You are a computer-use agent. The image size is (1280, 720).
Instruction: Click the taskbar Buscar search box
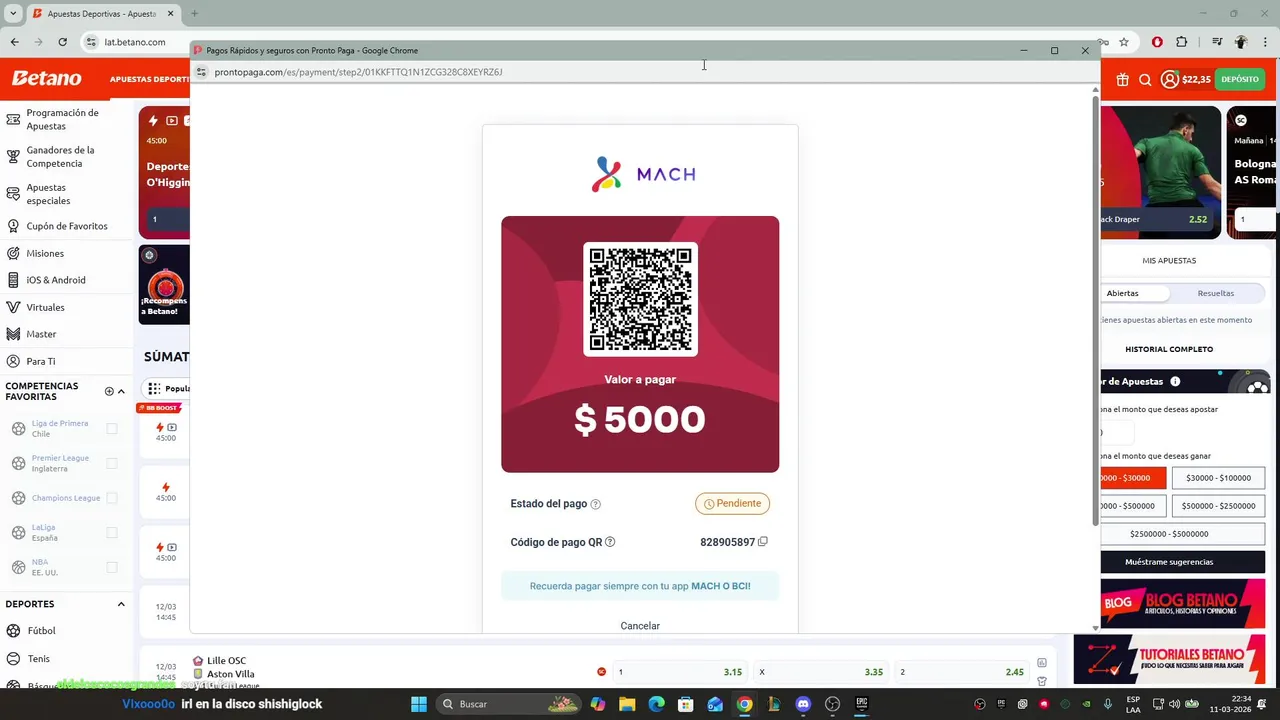[511, 704]
